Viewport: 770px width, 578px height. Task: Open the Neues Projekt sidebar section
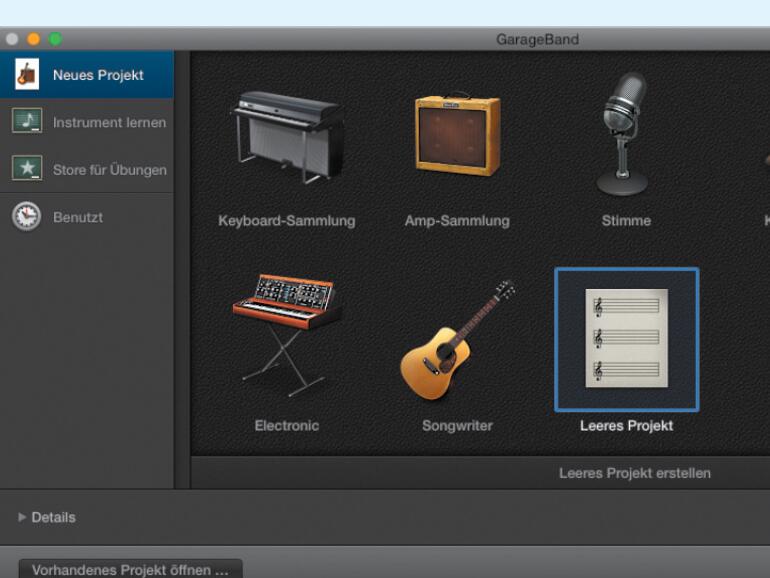[x=87, y=75]
